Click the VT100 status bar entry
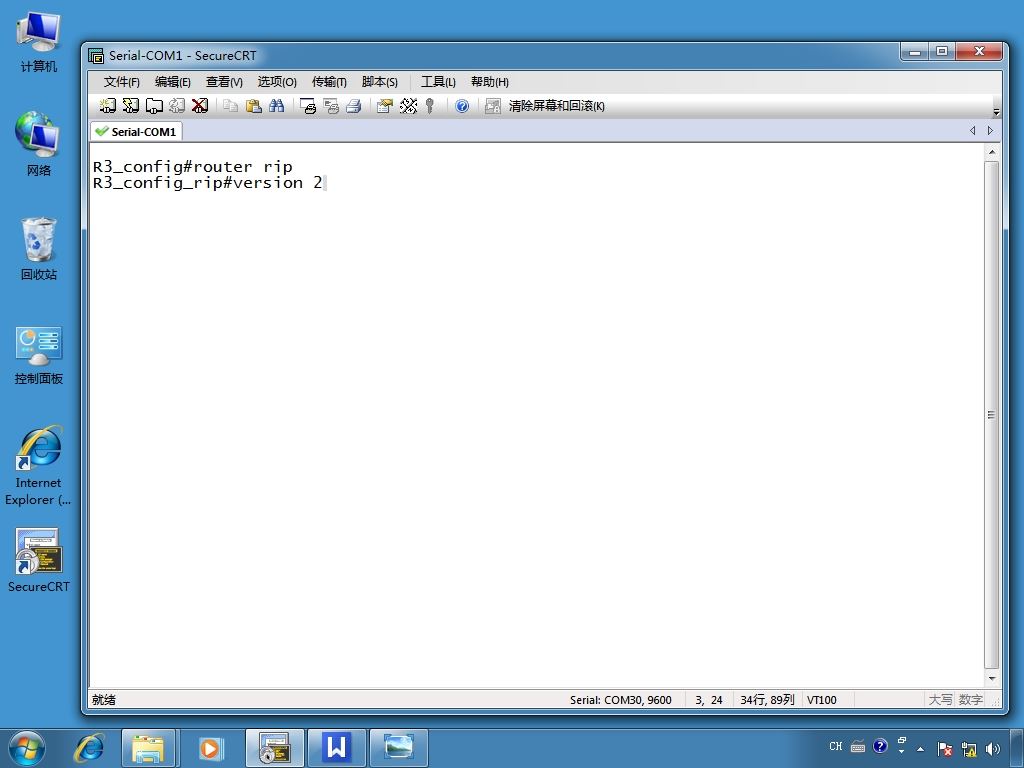Viewport: 1024px width, 768px height. [x=822, y=700]
